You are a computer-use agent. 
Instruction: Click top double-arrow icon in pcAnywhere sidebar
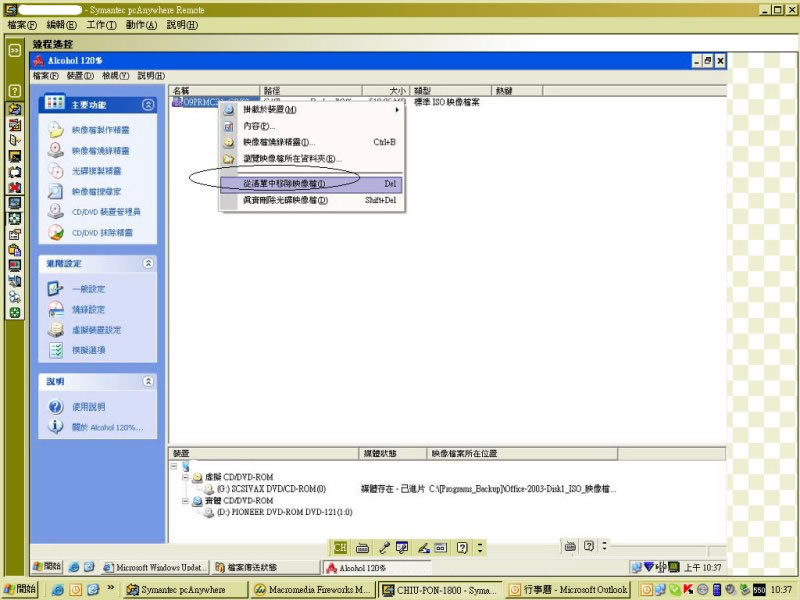click(15, 50)
